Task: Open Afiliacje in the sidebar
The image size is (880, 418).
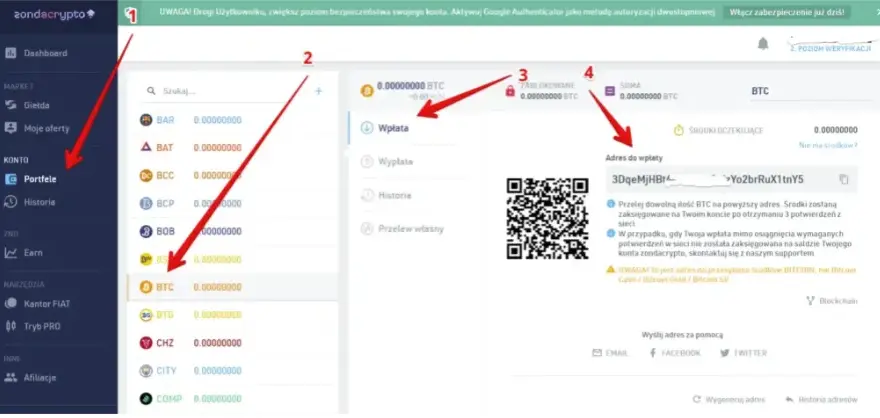Action: 31,377
